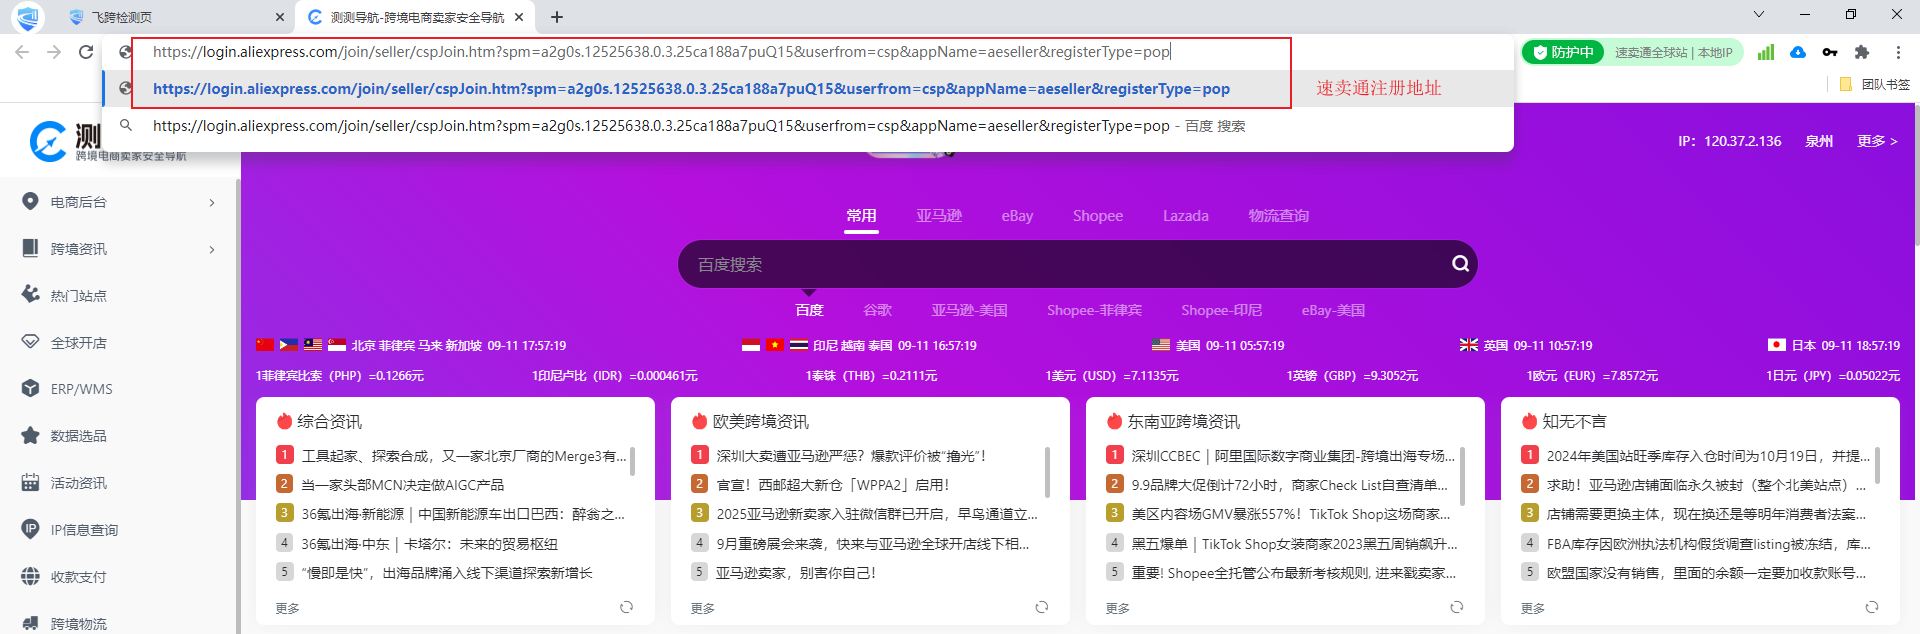Click the green signal bars icon
1920x634 pixels.
tap(1766, 52)
